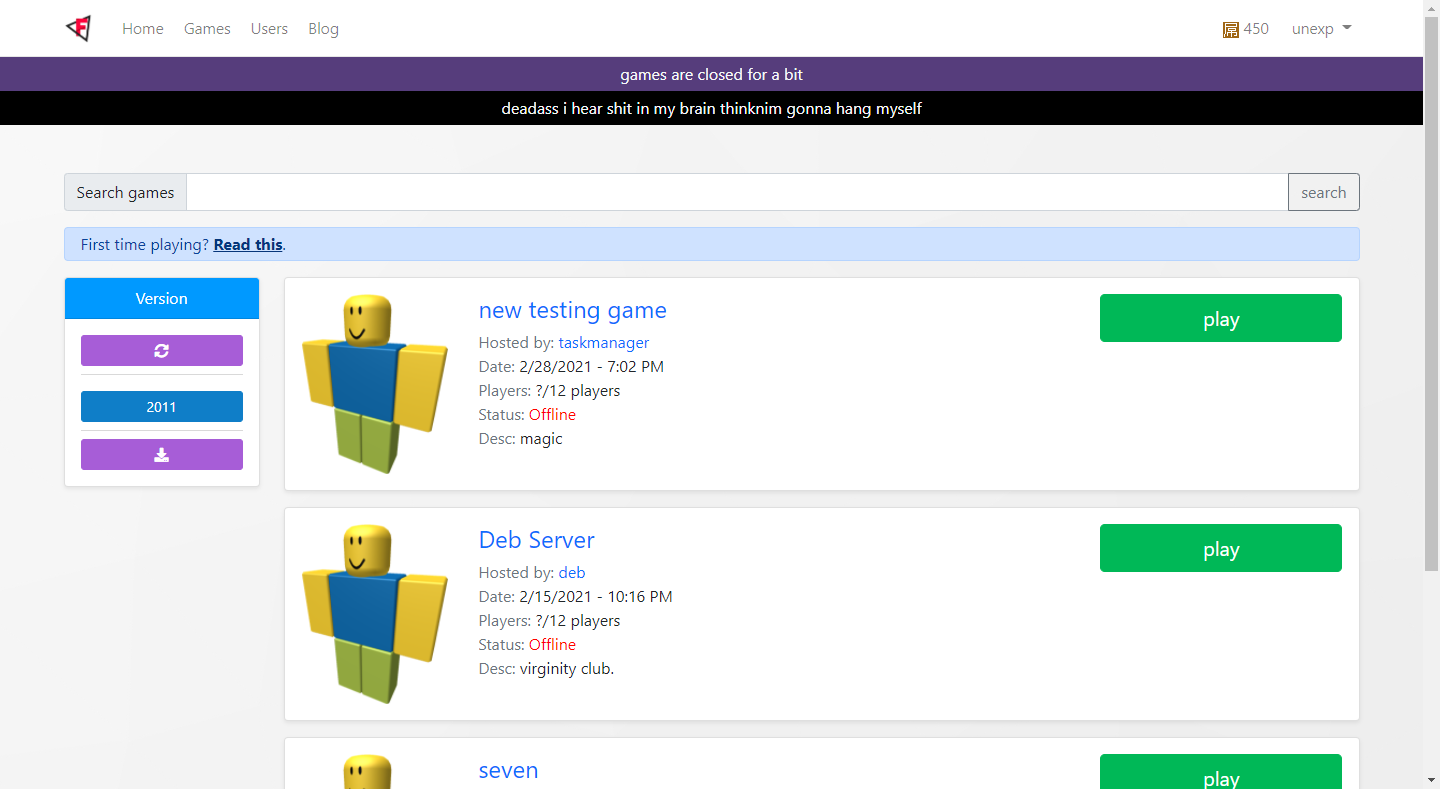Click player count on Deb Server
The image size is (1440, 789).
pos(578,621)
